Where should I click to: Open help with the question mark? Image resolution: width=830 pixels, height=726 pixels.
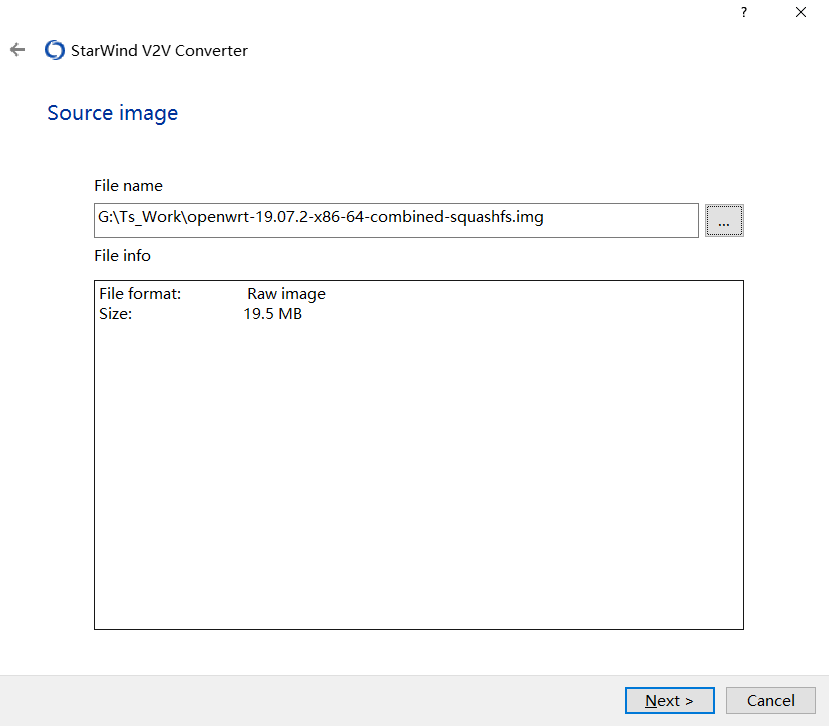[743, 12]
